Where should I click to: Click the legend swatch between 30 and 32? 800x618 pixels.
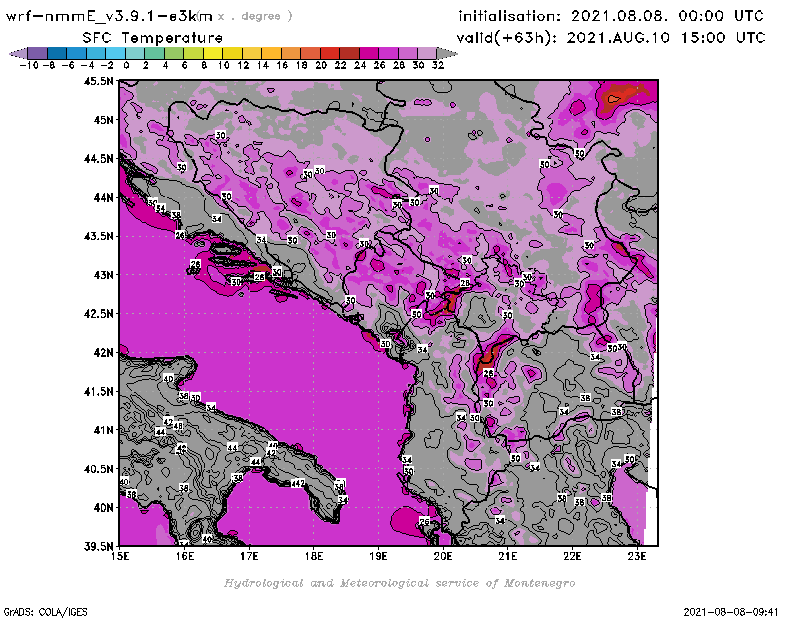427,53
